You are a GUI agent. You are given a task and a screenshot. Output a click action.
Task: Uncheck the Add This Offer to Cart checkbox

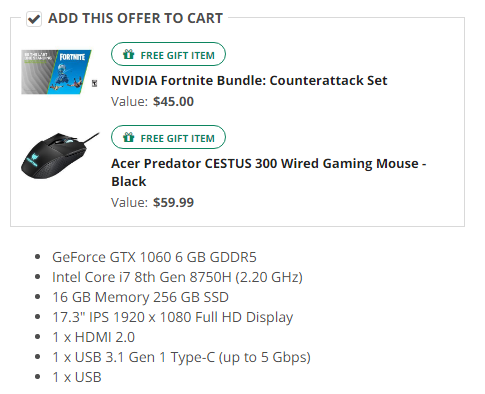34,19
